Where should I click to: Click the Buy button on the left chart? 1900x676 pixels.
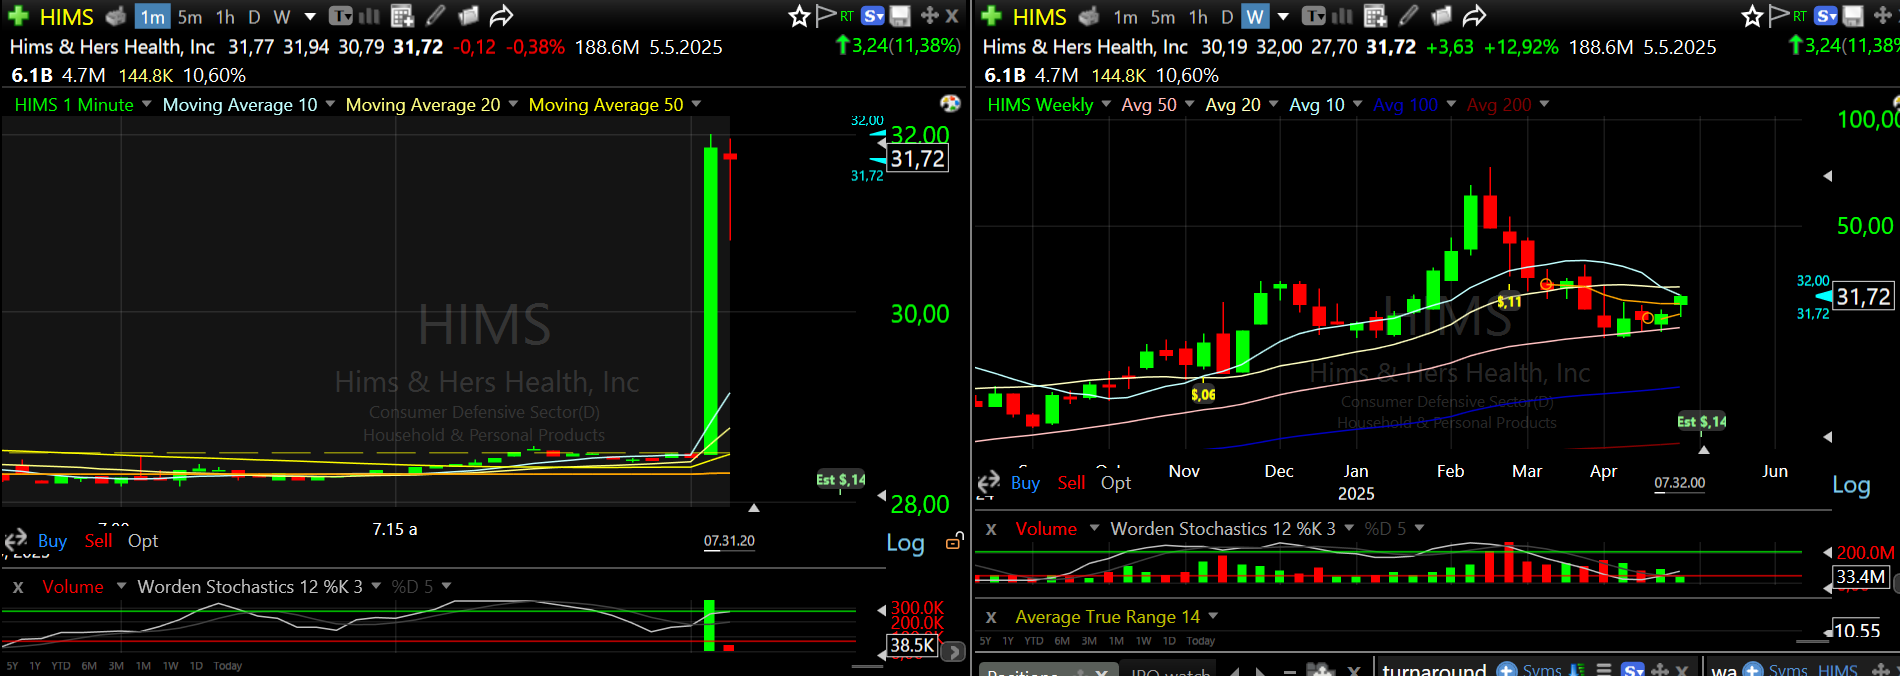(52, 541)
